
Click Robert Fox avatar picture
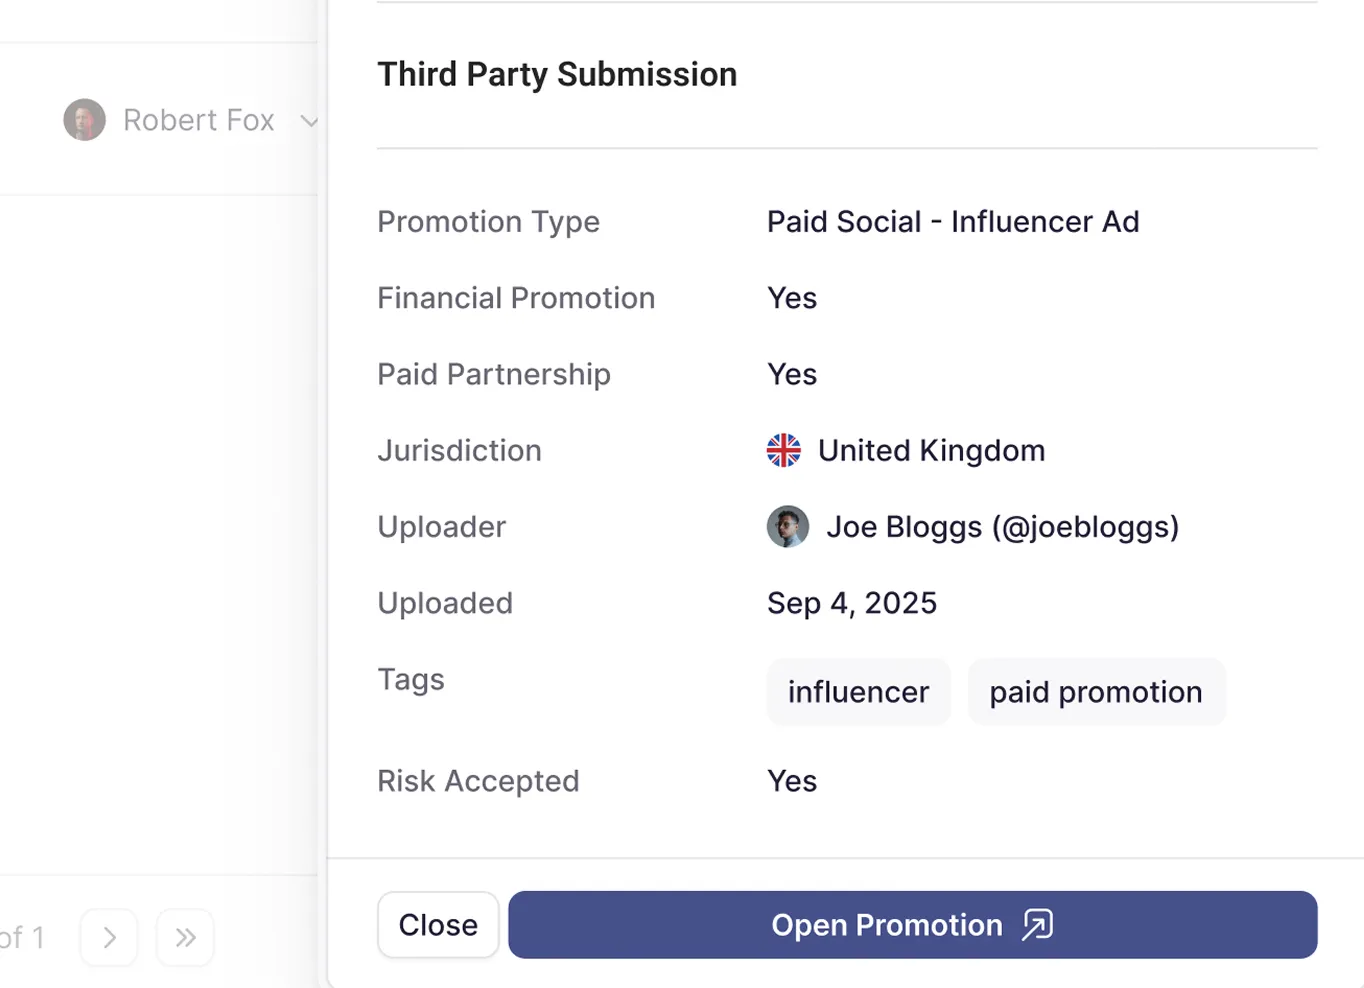coord(85,120)
